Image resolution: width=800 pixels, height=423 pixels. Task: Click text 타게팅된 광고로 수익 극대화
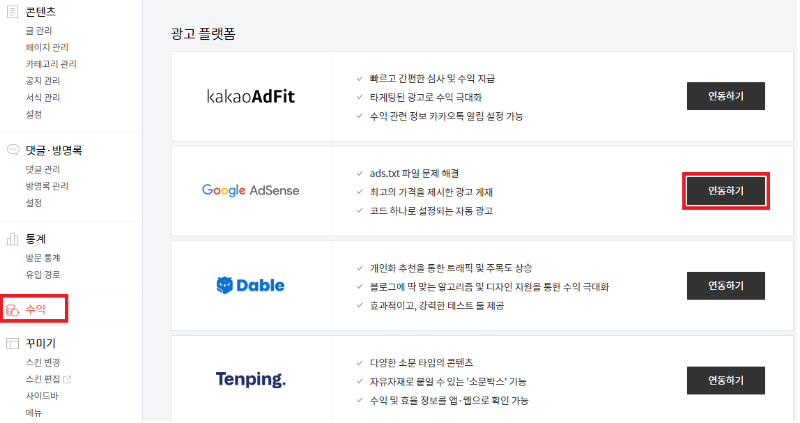pos(426,97)
